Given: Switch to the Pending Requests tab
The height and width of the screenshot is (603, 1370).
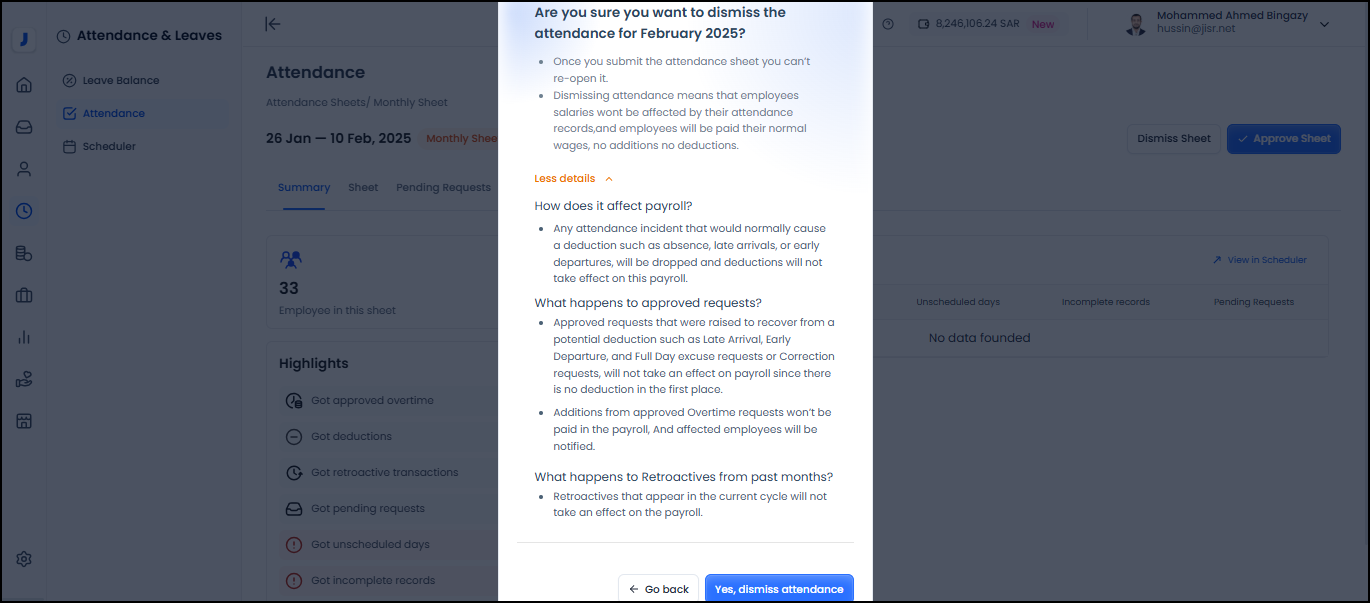Looking at the screenshot, I should click(443, 187).
